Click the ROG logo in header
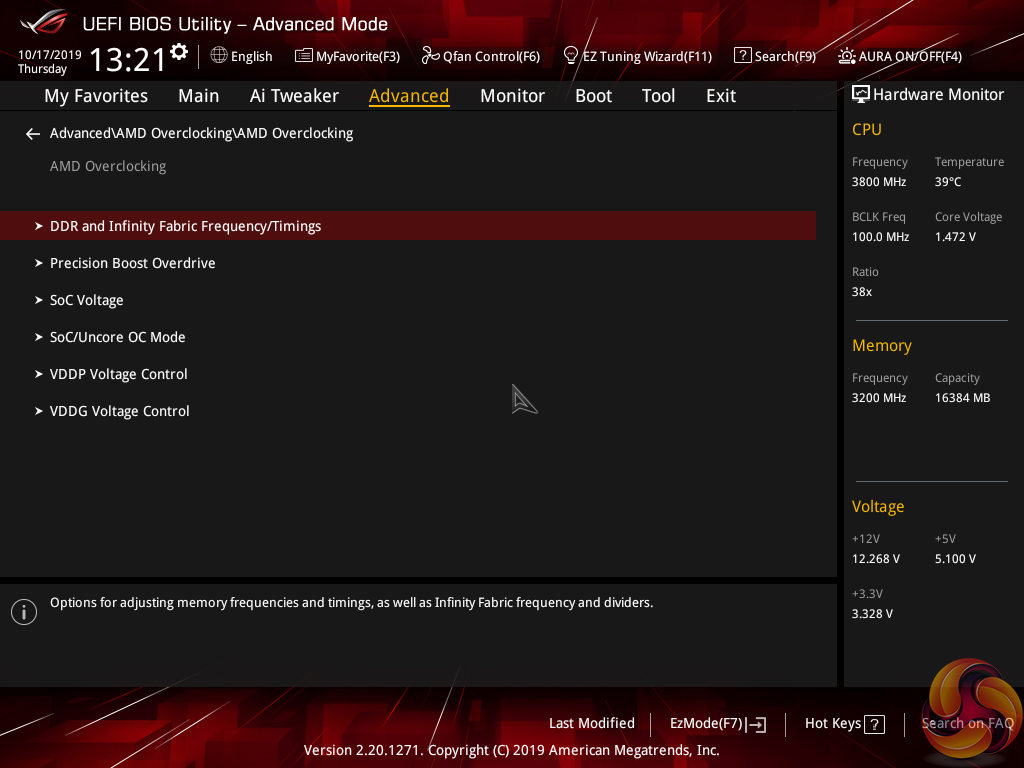The image size is (1024, 768). pyautogui.click(x=44, y=22)
